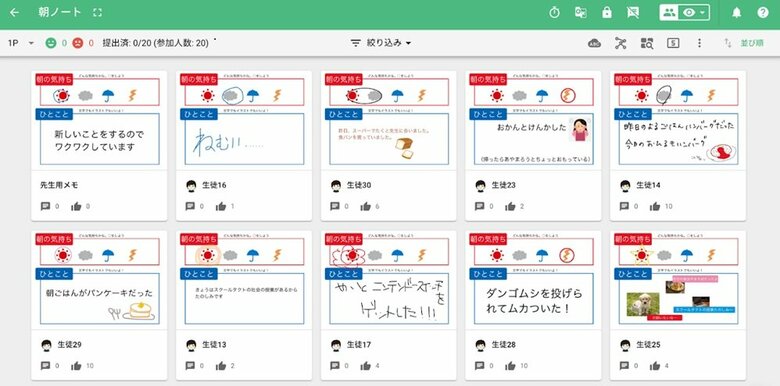Open the 先生用メモ note thumbnail
Screen dimensions: 780x386
99,120
